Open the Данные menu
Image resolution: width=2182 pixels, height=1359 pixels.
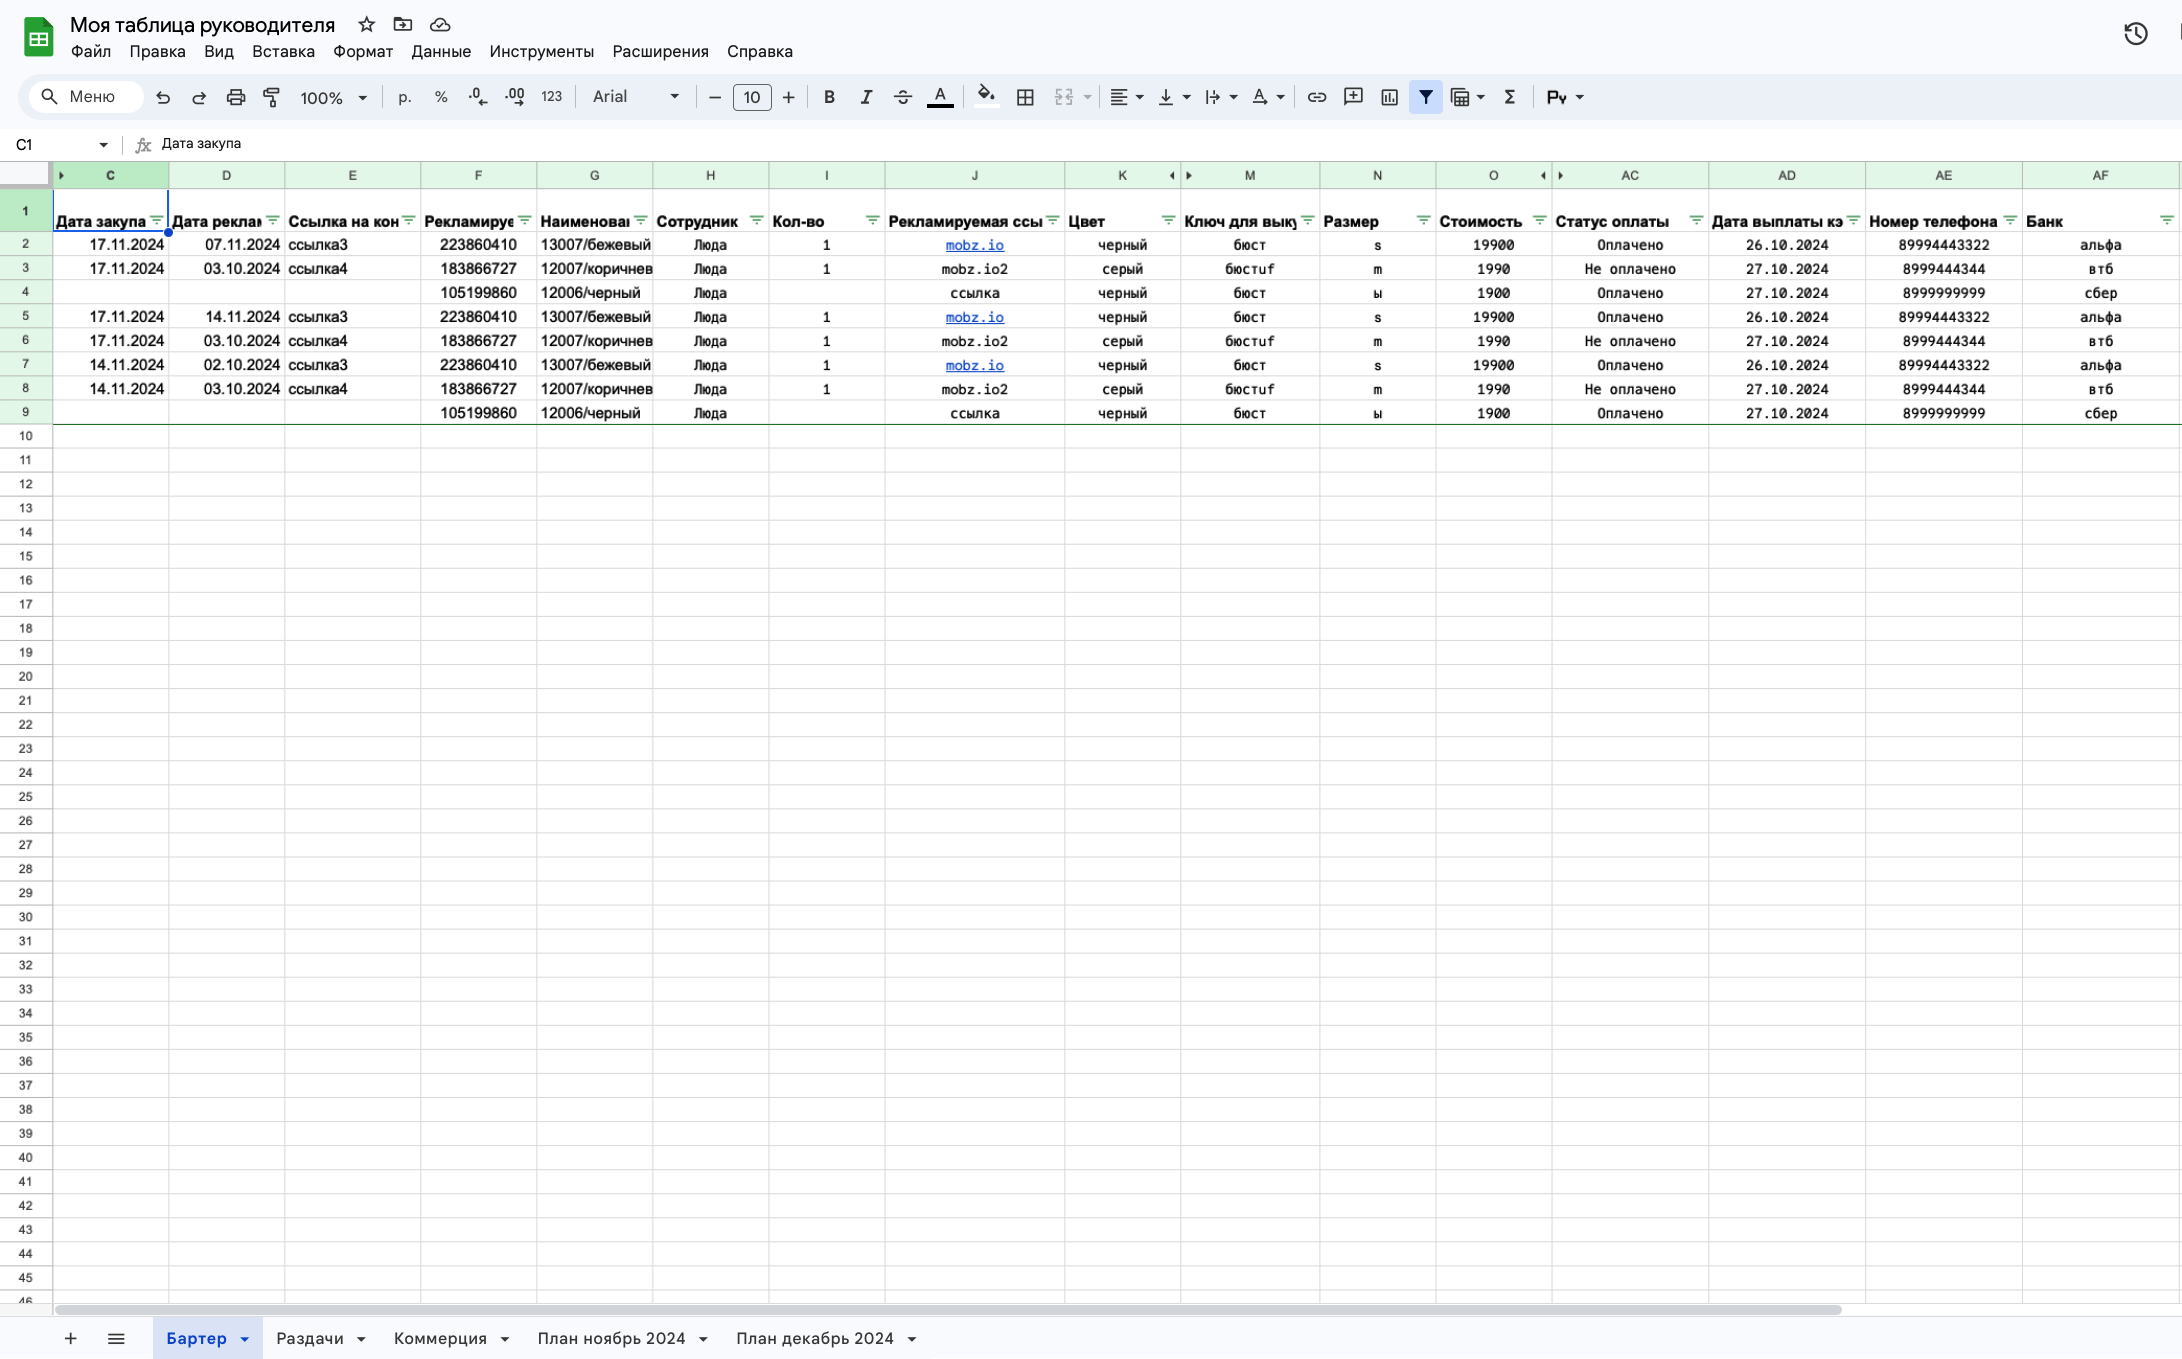click(441, 51)
